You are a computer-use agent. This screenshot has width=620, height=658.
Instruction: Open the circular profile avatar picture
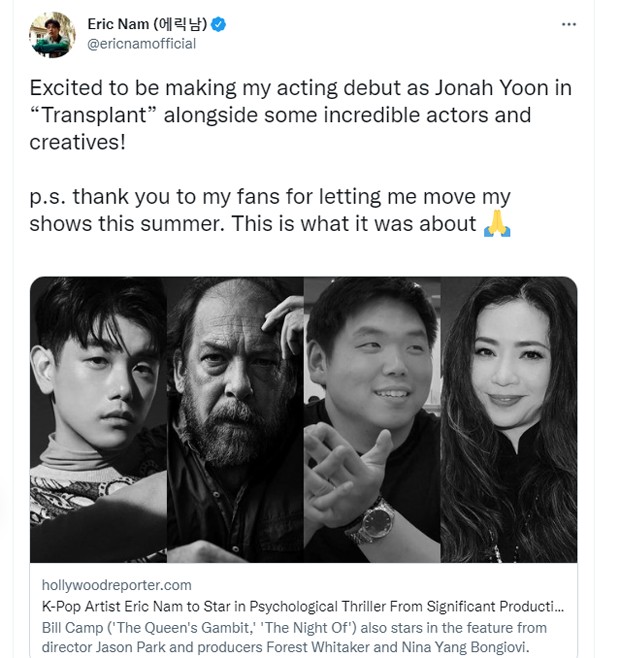click(52, 34)
